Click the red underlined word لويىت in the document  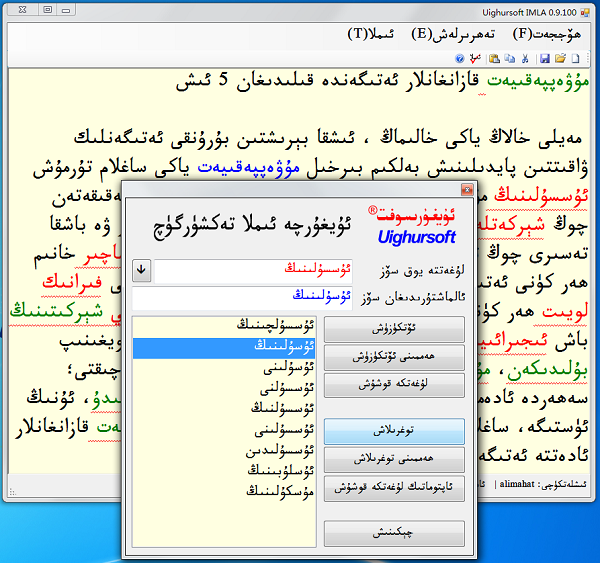click(564, 312)
